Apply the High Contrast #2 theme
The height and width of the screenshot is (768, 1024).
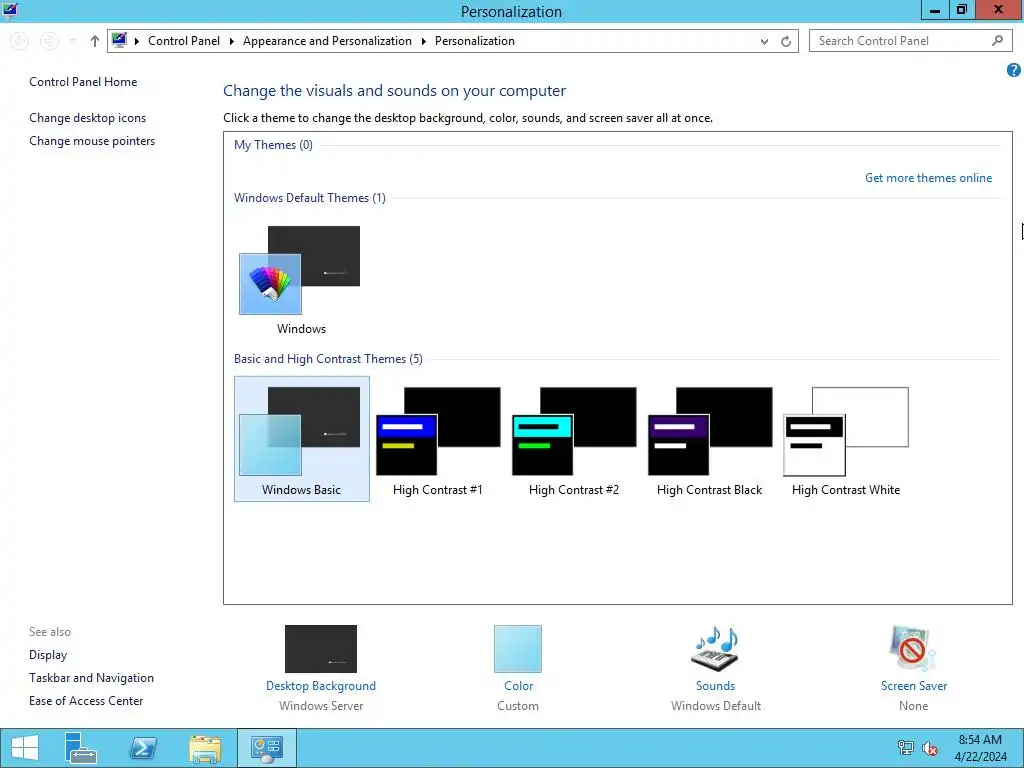[573, 439]
